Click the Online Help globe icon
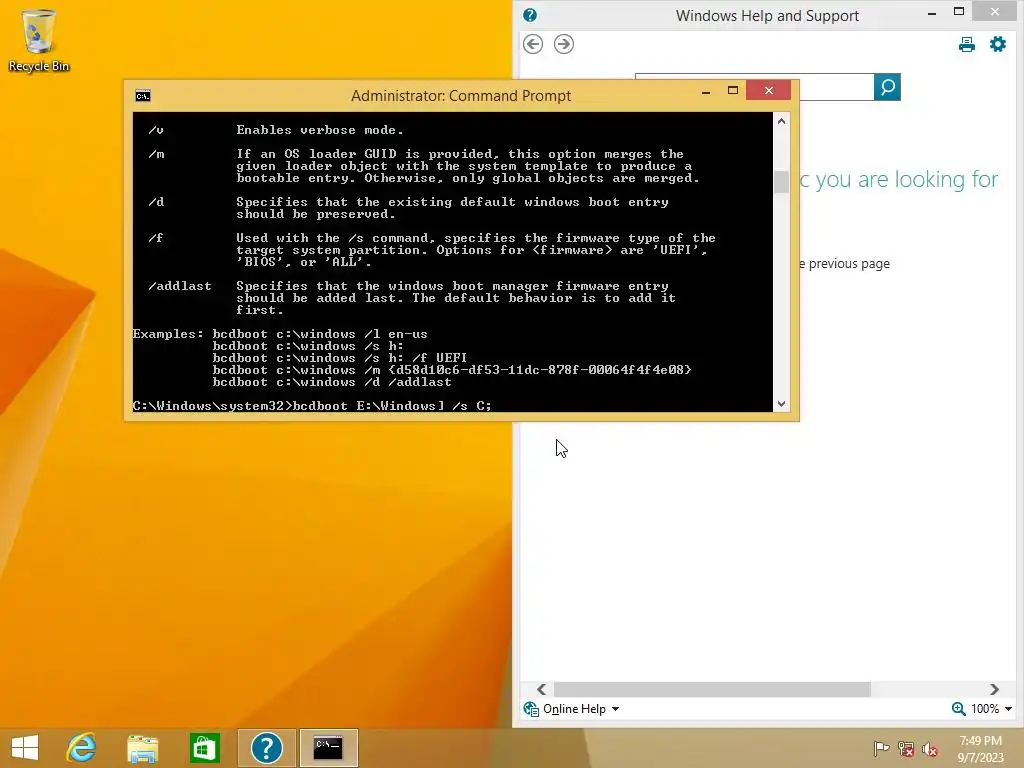 click(531, 709)
